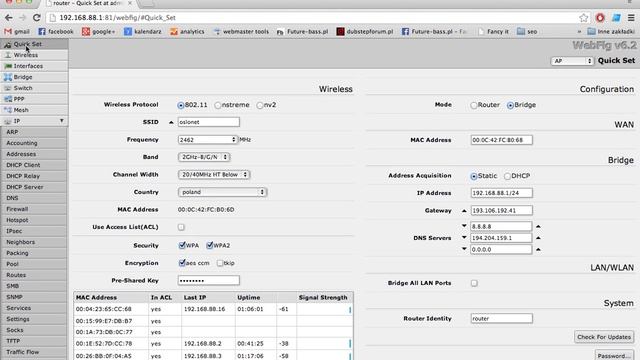Screen dimensions: 640x360
Task: Open the Frequency dropdown
Action: 207,140
